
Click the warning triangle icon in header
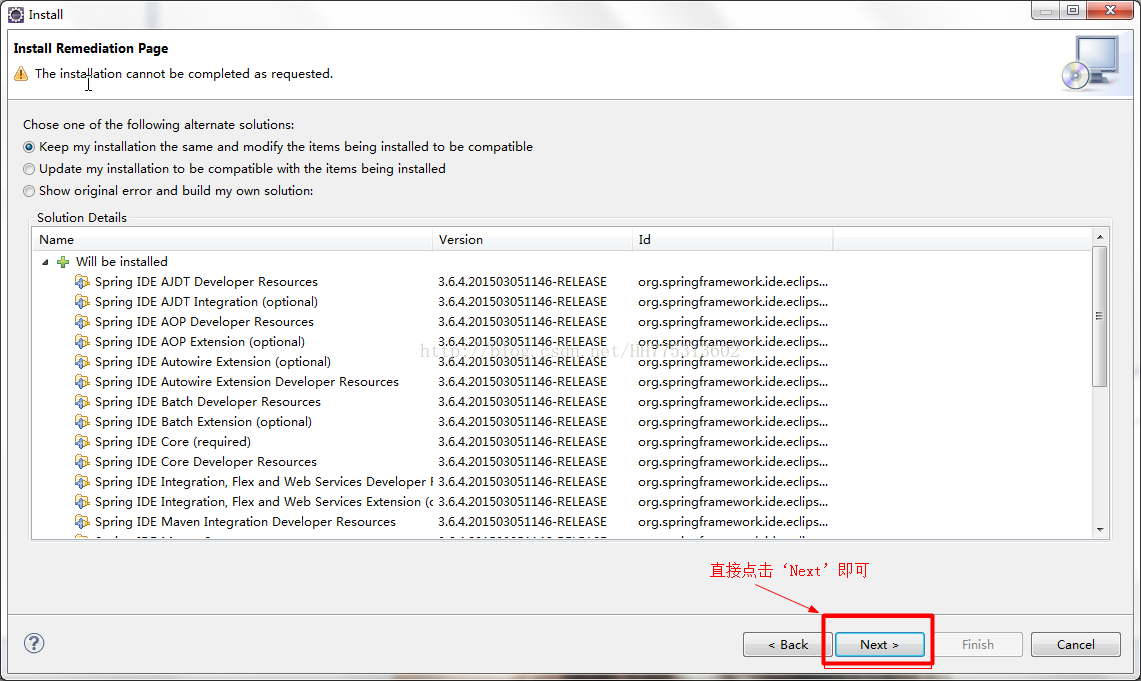21,73
